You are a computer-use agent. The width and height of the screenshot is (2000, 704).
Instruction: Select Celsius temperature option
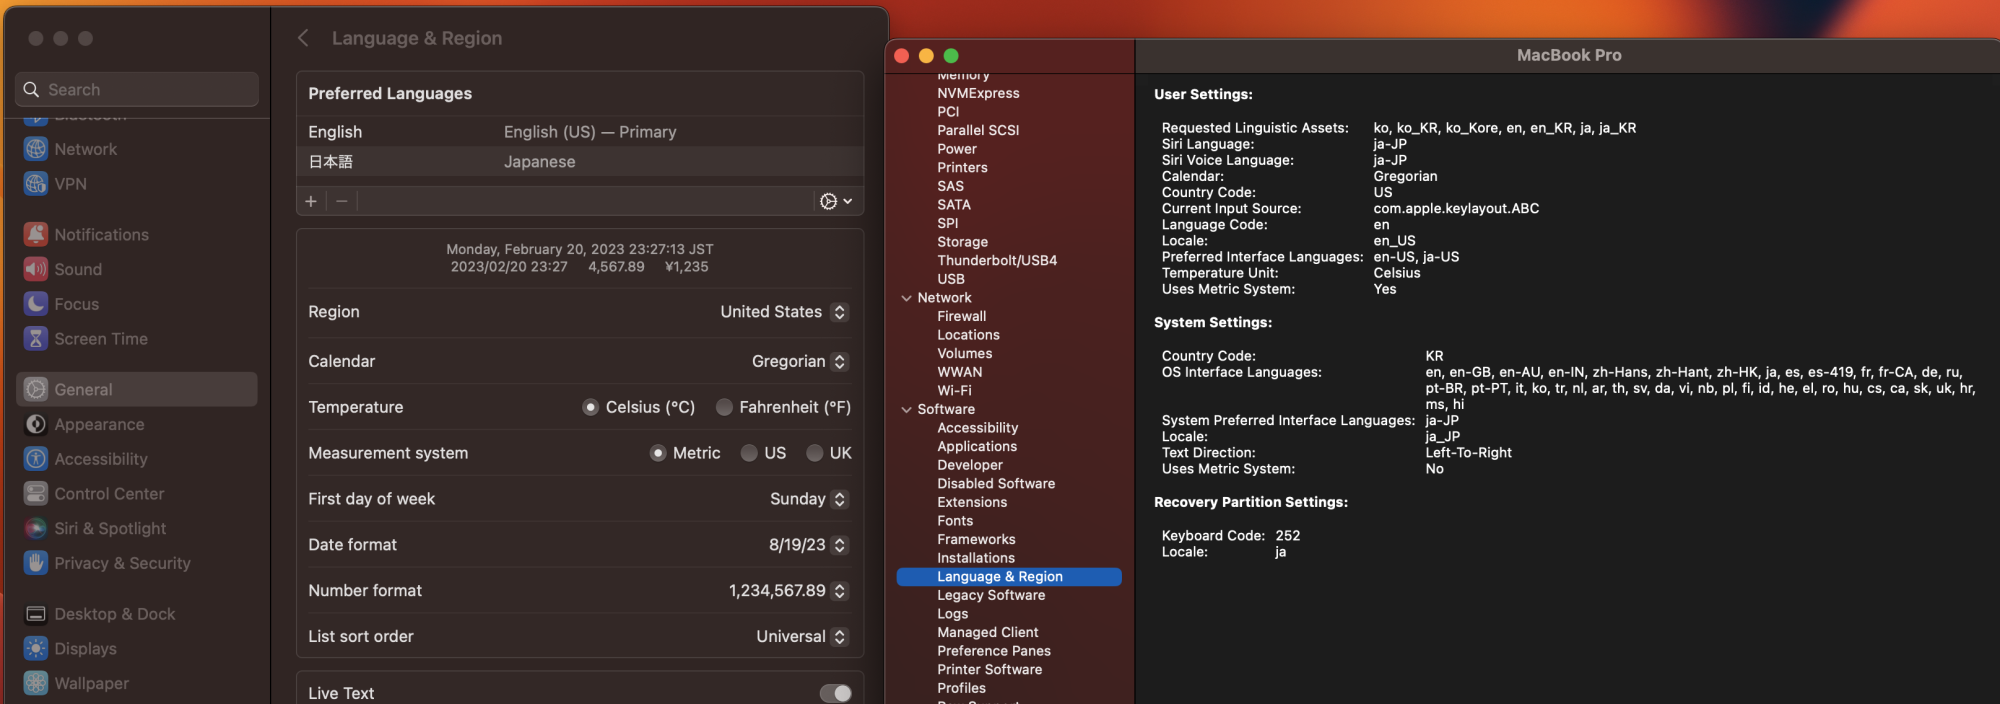pos(591,407)
